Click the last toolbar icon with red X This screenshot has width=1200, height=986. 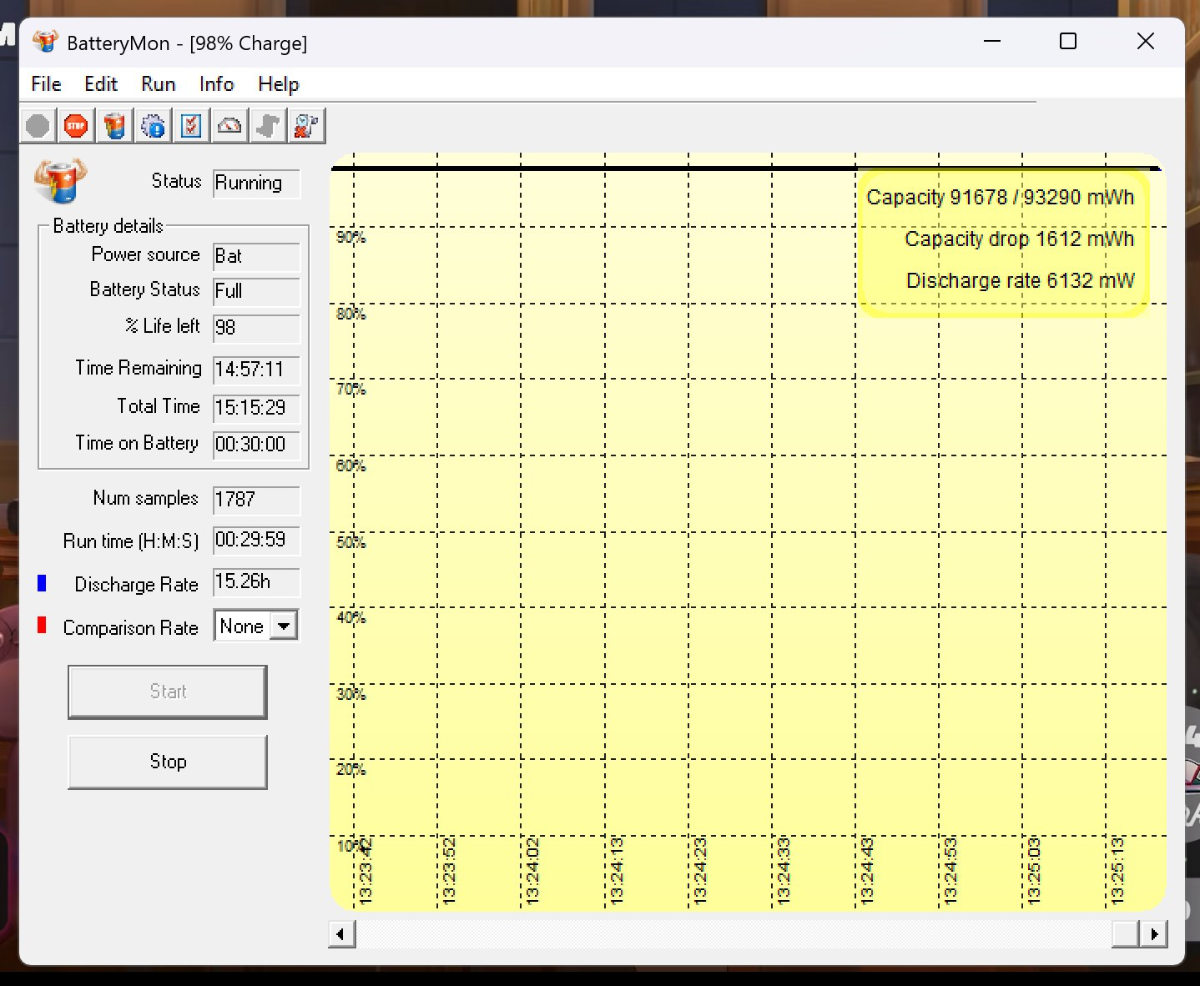click(x=306, y=126)
